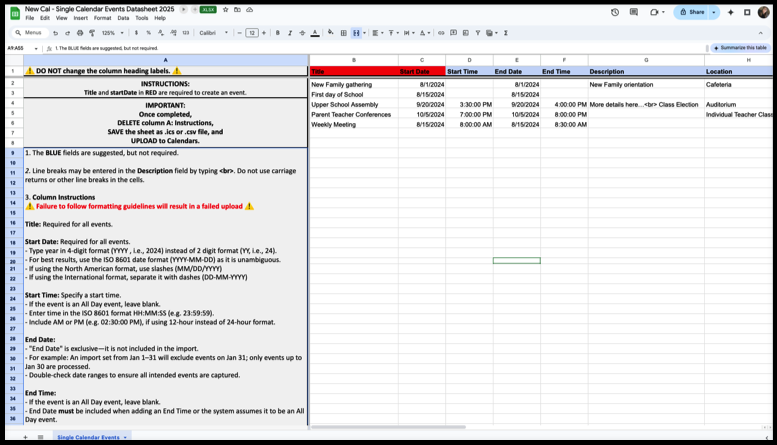Open the functions sigma menu
The height and width of the screenshot is (445, 777).
pos(505,33)
